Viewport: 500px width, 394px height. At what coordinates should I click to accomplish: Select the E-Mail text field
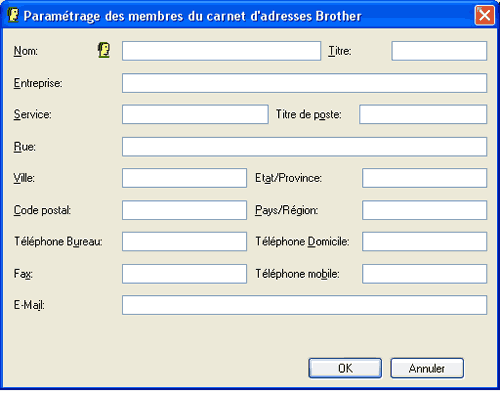(x=304, y=305)
